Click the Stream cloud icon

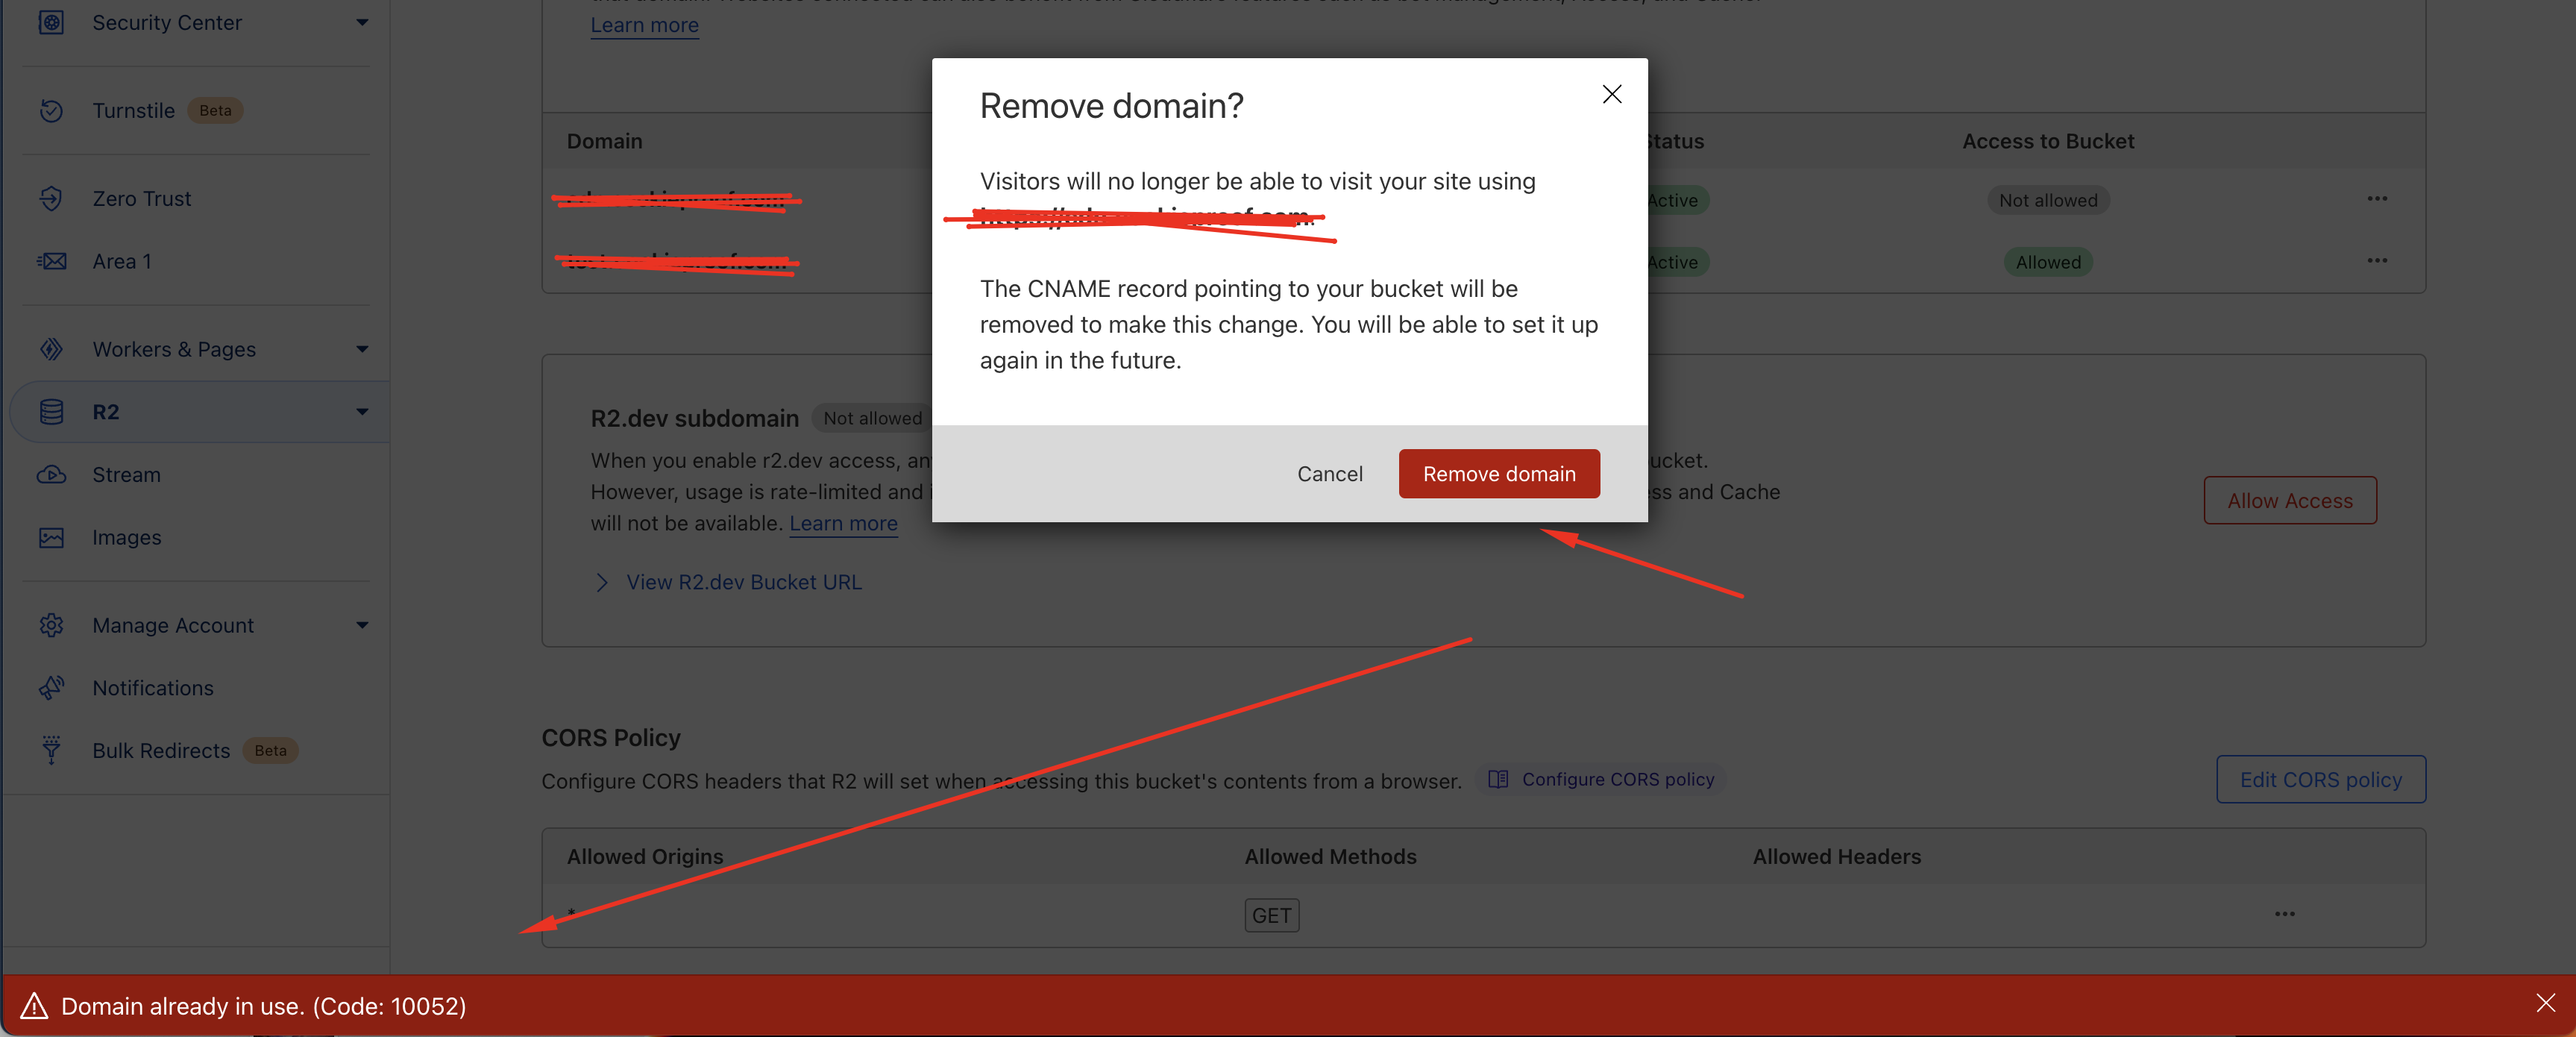coord(51,474)
